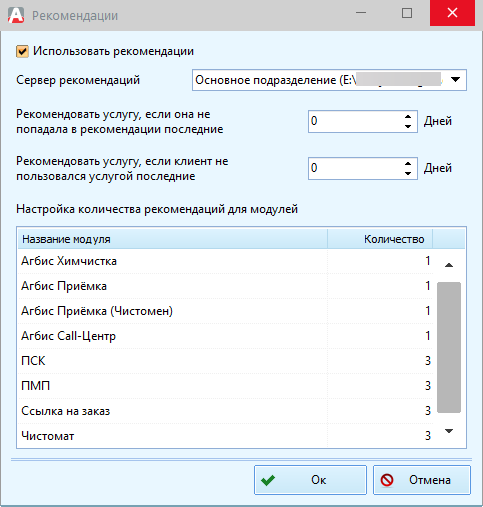Screen dimensions: 483x507
Task: Click the Agbis app logo icon
Action: click(x=16, y=15)
